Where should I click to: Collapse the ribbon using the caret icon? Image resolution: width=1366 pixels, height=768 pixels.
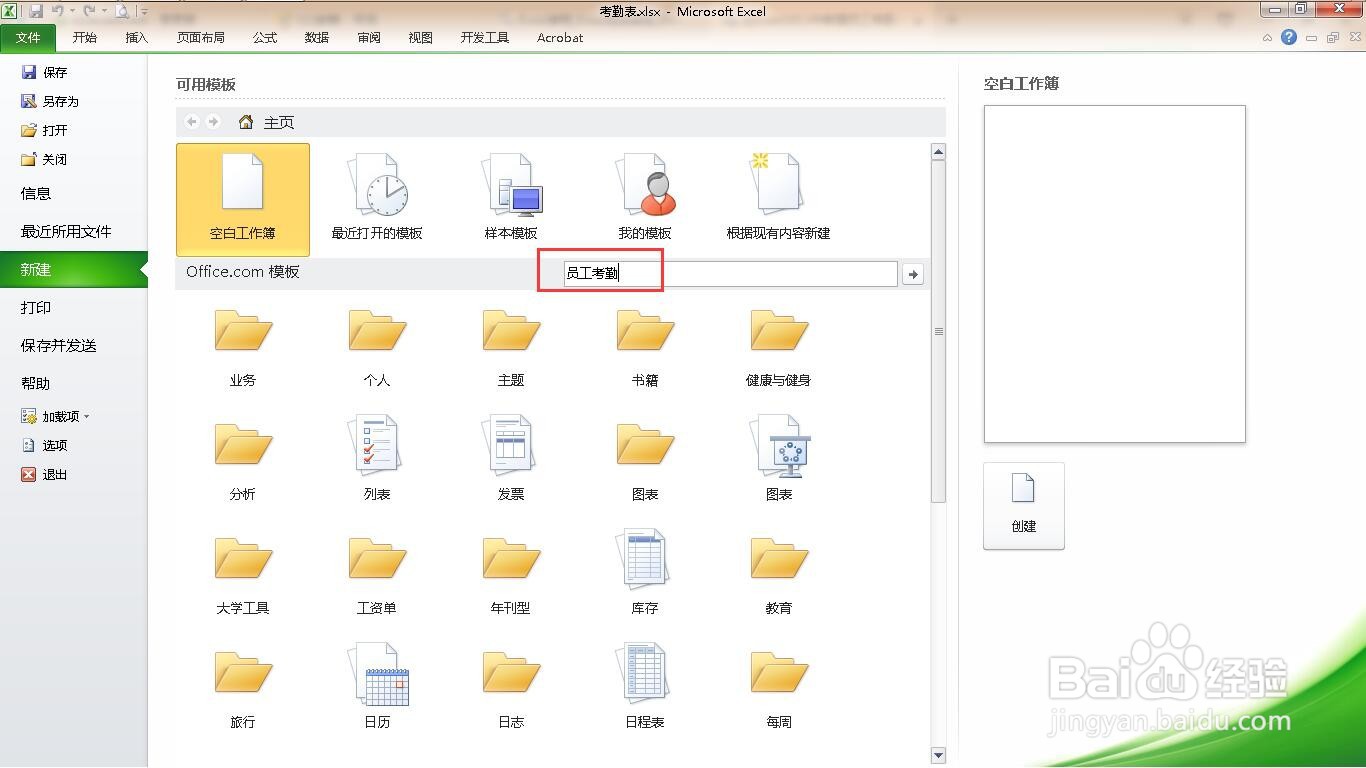pos(1268,38)
